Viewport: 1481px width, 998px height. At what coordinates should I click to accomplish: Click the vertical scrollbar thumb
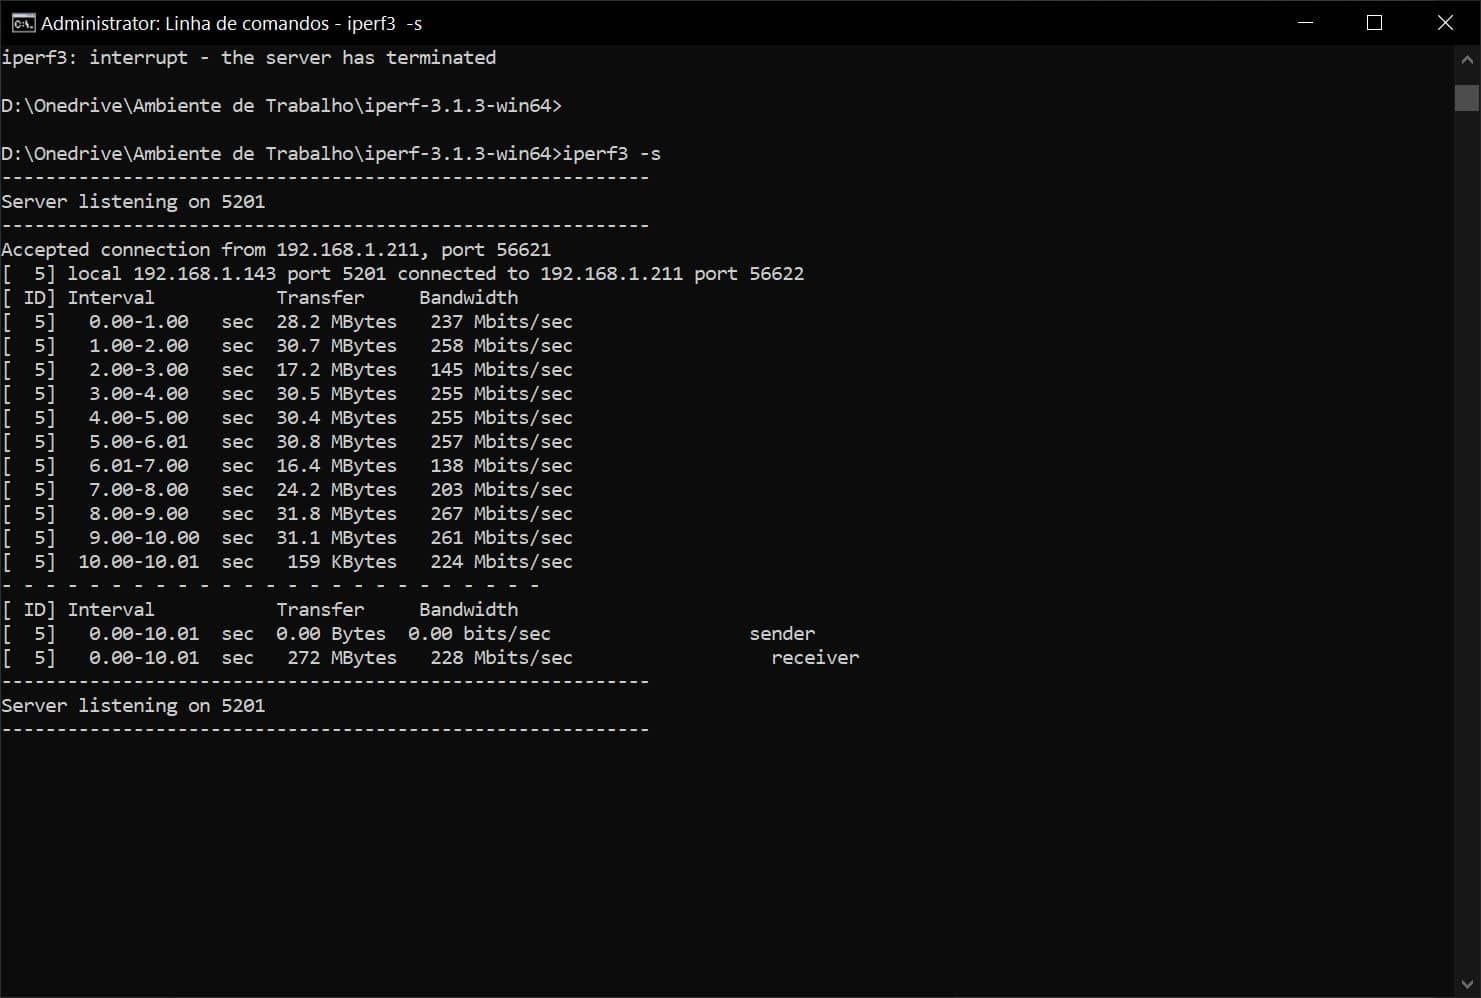pos(1467,98)
